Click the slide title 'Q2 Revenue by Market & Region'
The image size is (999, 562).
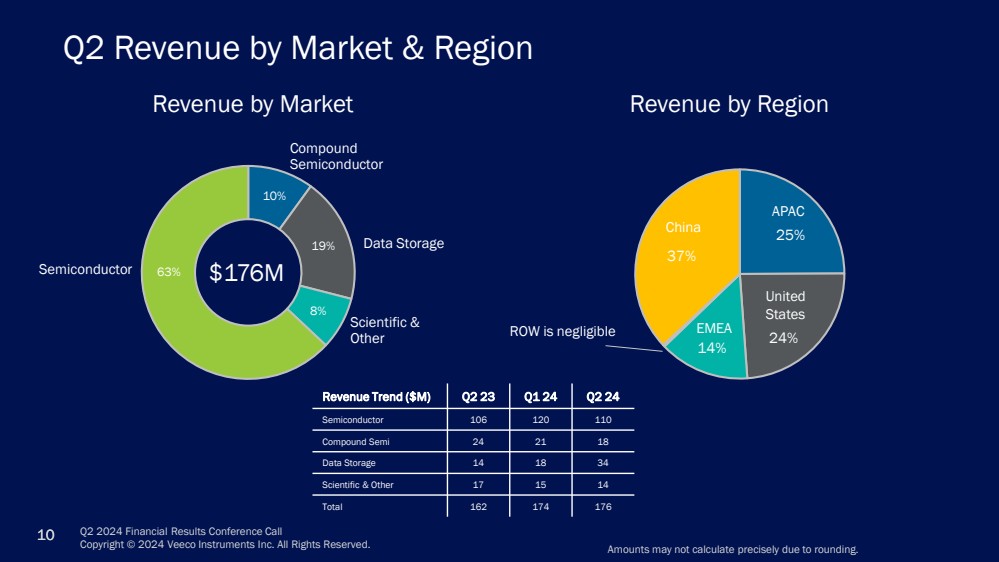pos(297,48)
